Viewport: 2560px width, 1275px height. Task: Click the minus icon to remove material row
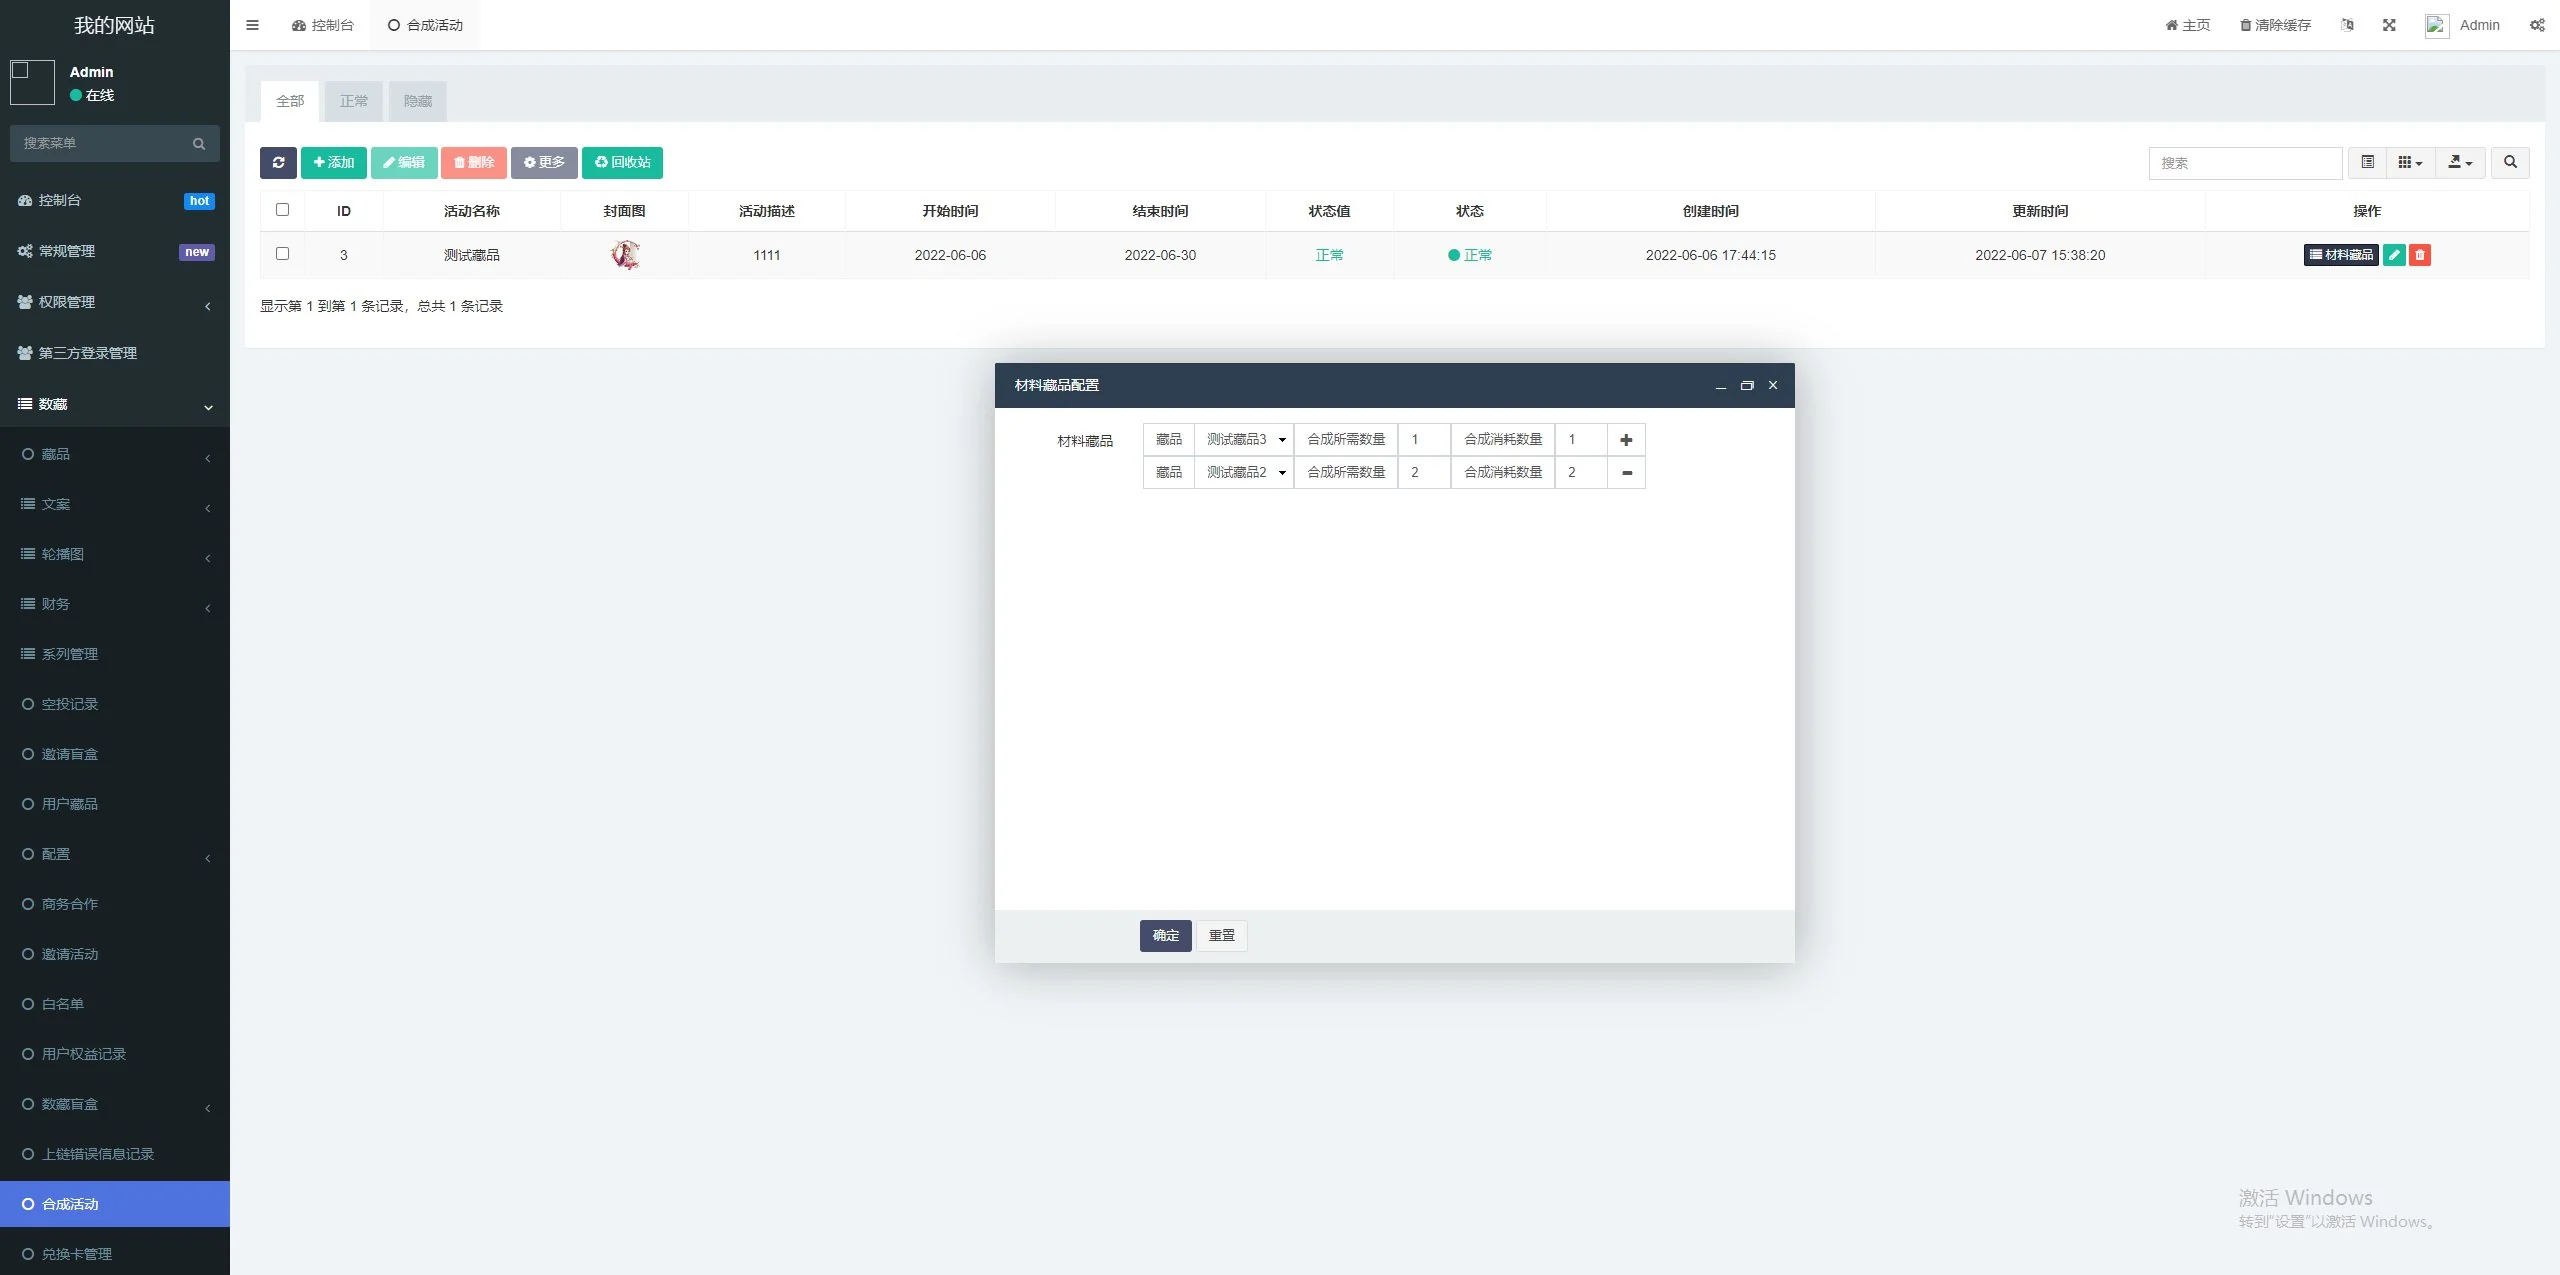(x=1626, y=473)
